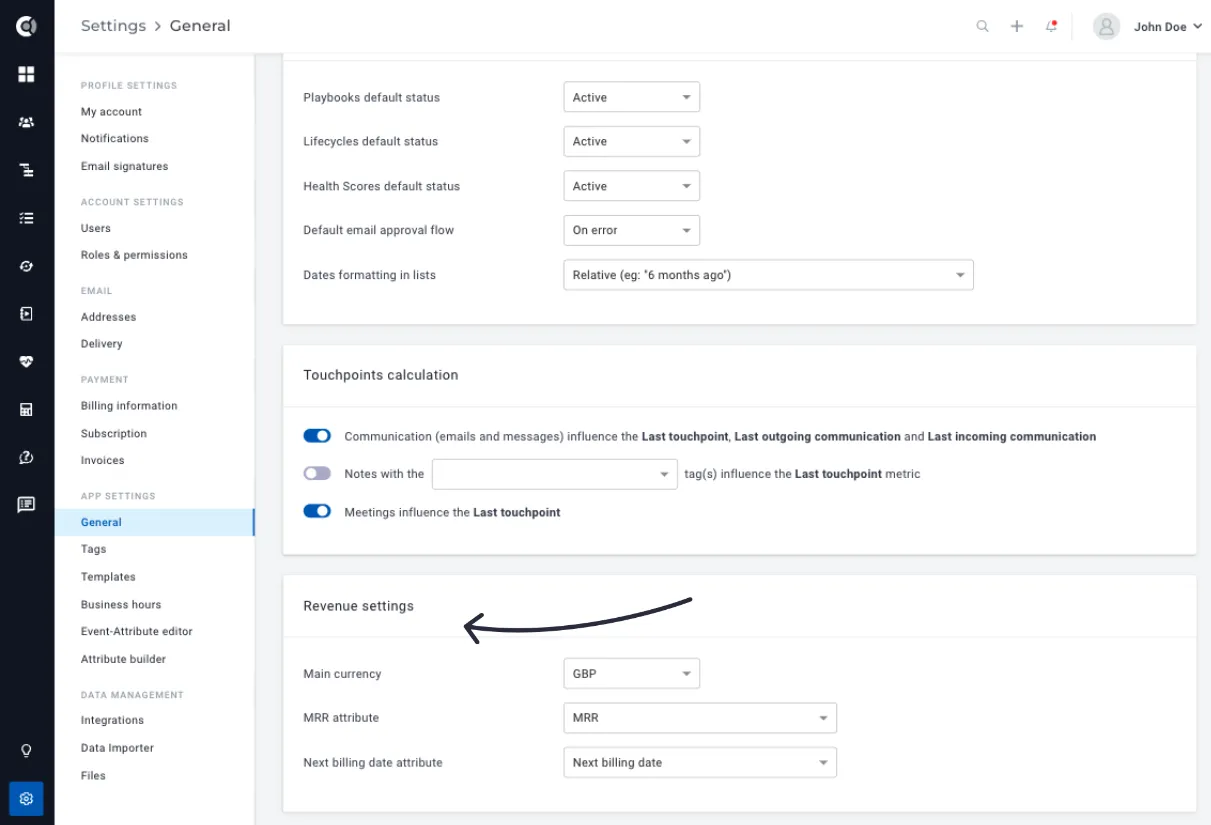1211x825 pixels.
Task: Disable Communication influence touchpoint toggle
Action: (317, 436)
